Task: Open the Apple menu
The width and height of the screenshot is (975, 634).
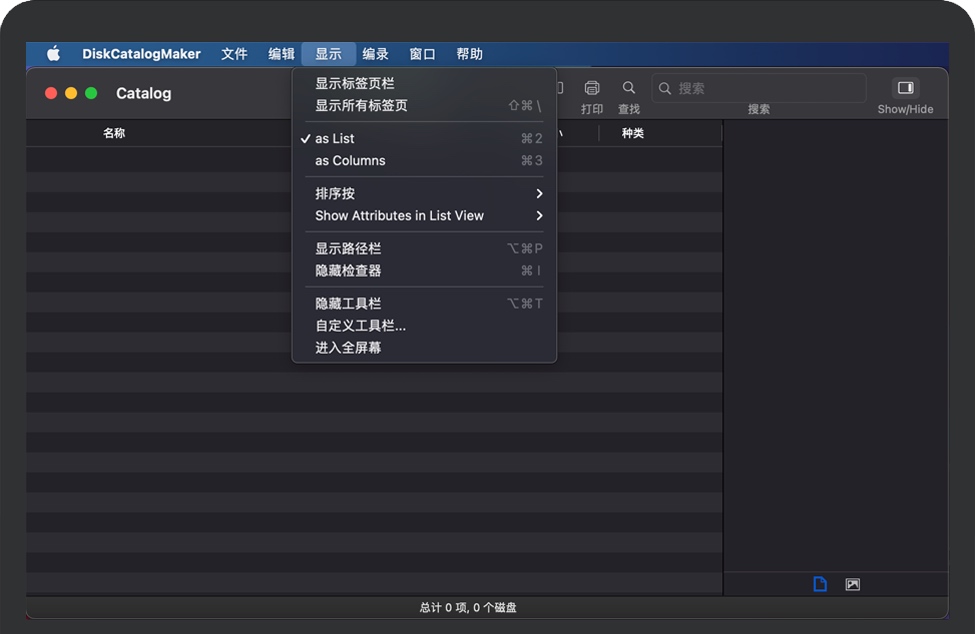Action: pyautogui.click(x=53, y=54)
